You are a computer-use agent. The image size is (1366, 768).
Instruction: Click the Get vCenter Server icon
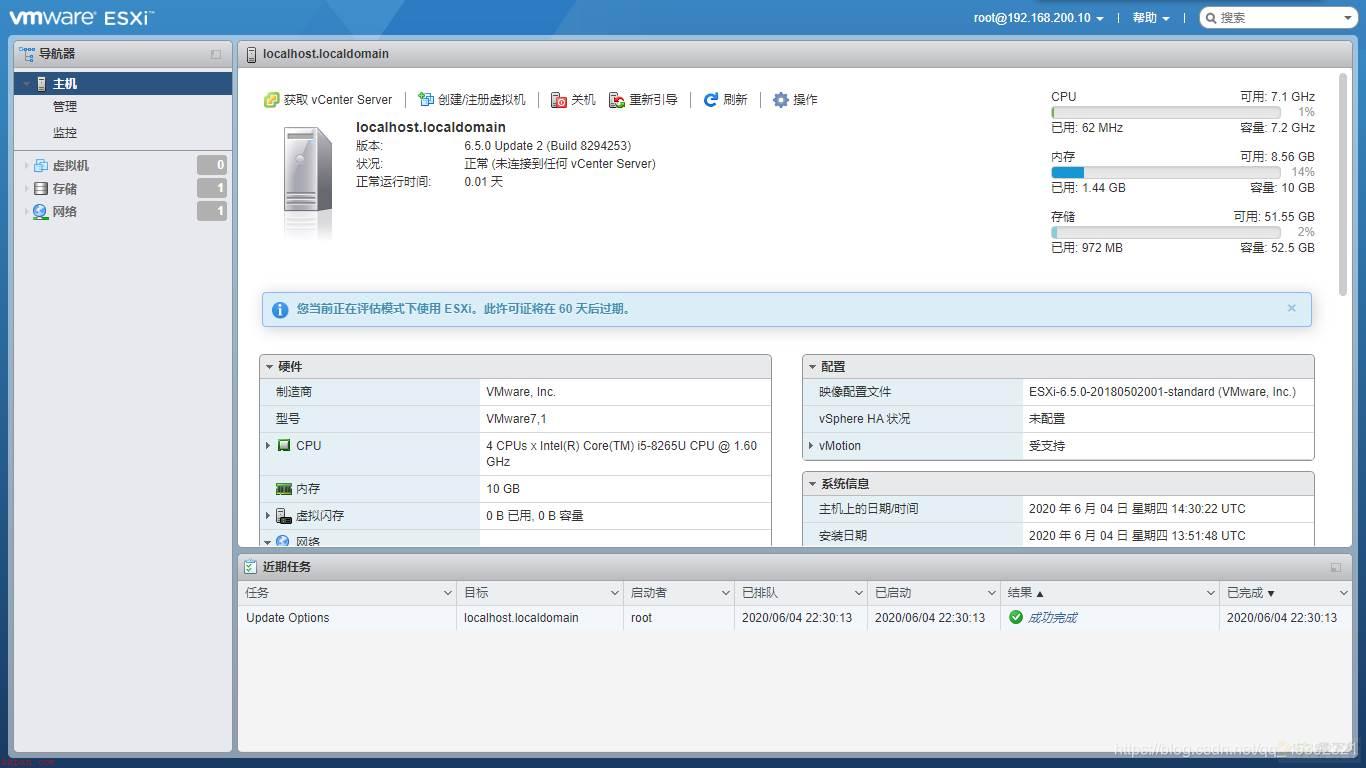271,100
